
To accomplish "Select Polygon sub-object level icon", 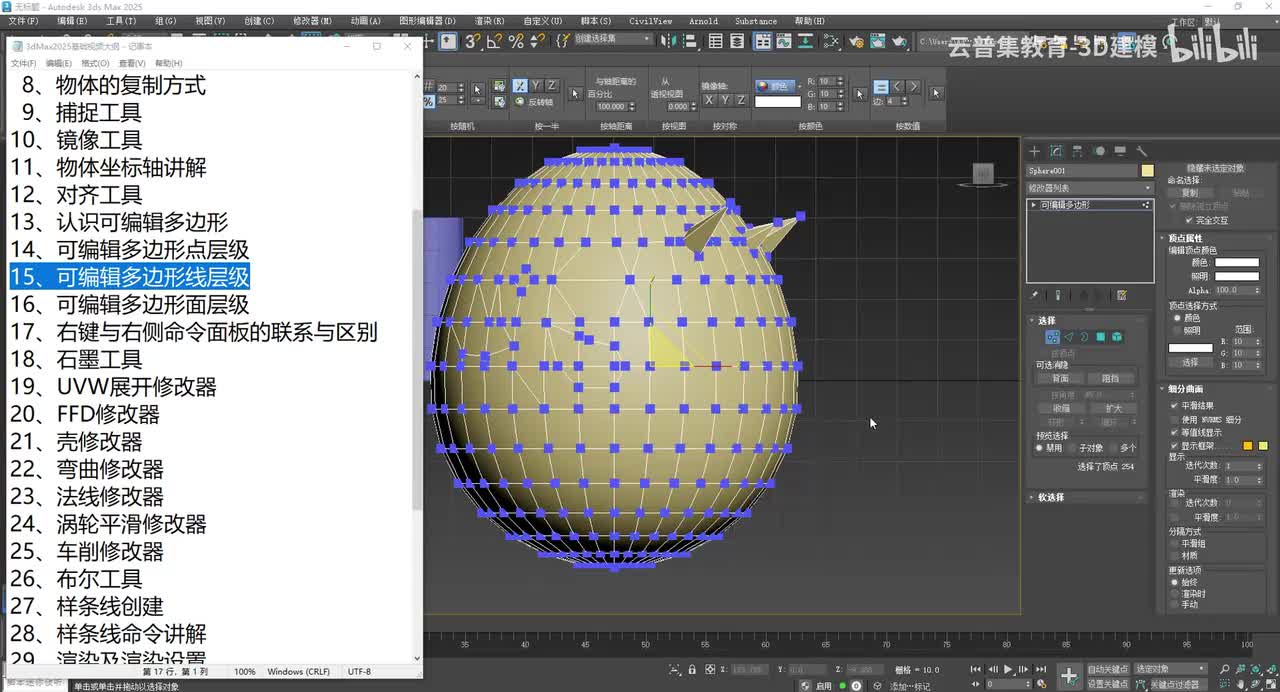I will click(x=1100, y=337).
